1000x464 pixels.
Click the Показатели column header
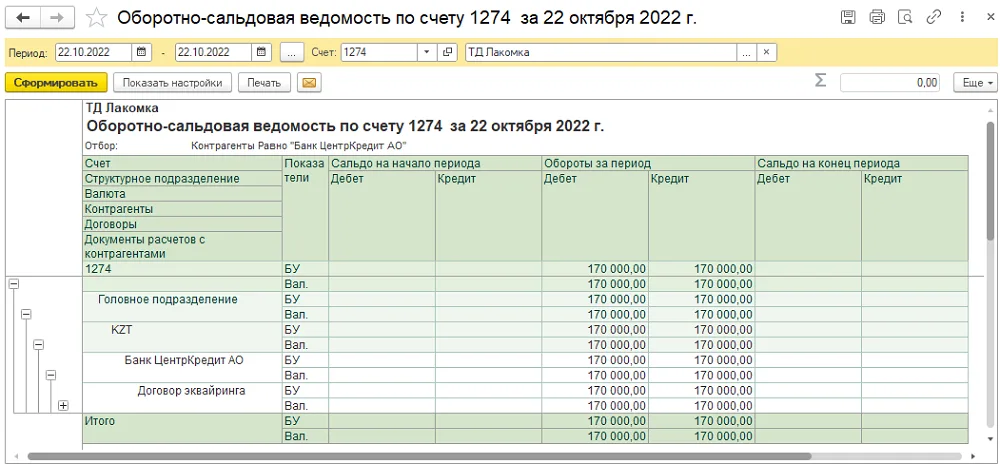tap(305, 208)
